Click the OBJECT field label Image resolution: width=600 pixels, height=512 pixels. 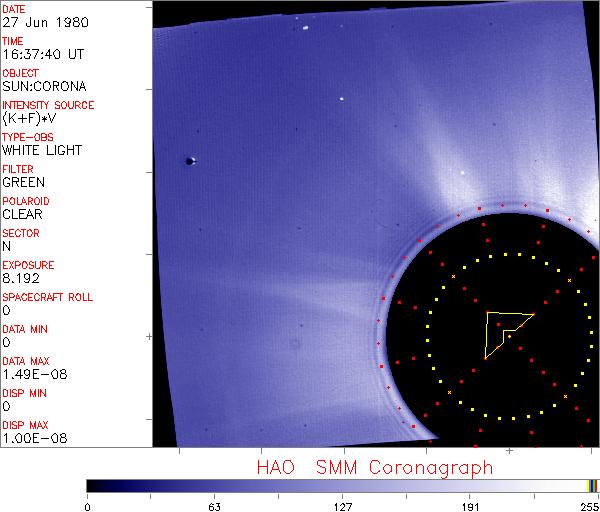(20, 73)
